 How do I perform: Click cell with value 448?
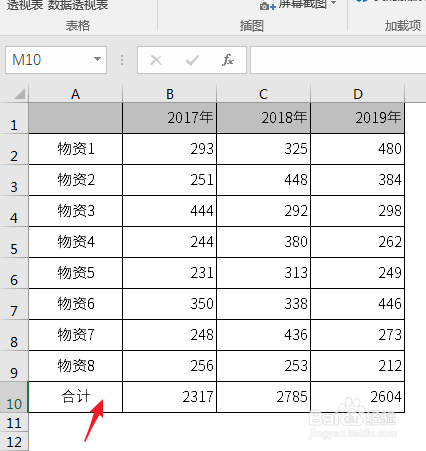[264, 180]
